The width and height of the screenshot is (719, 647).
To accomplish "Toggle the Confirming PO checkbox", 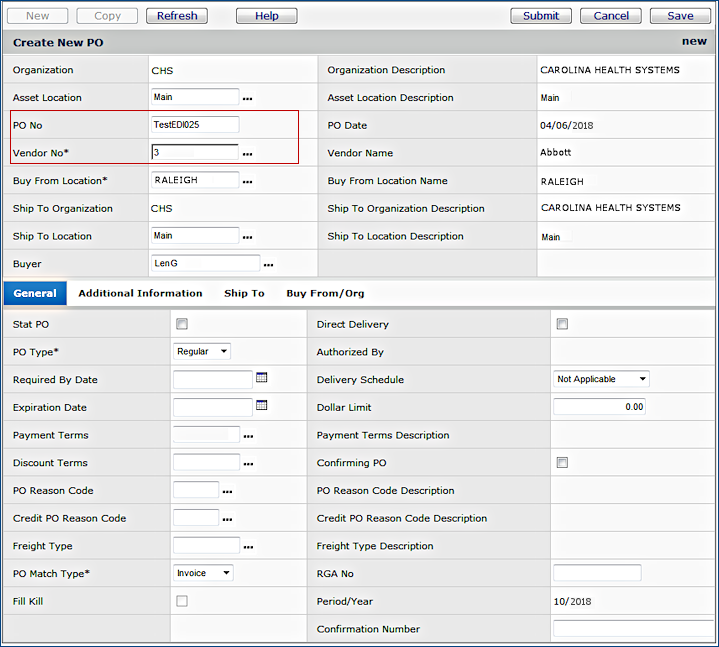I will 562,463.
